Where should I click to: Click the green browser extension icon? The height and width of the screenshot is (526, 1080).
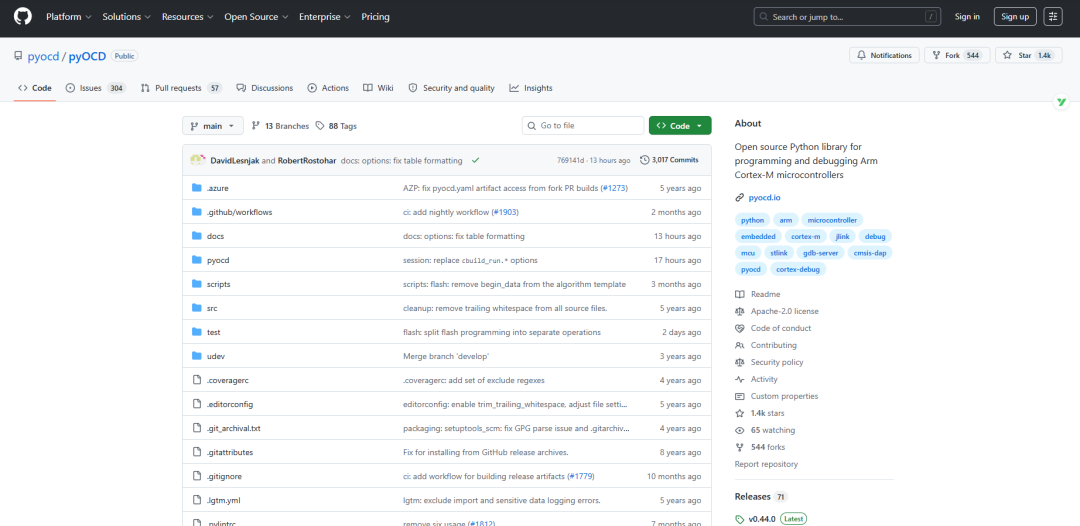pos(1061,103)
